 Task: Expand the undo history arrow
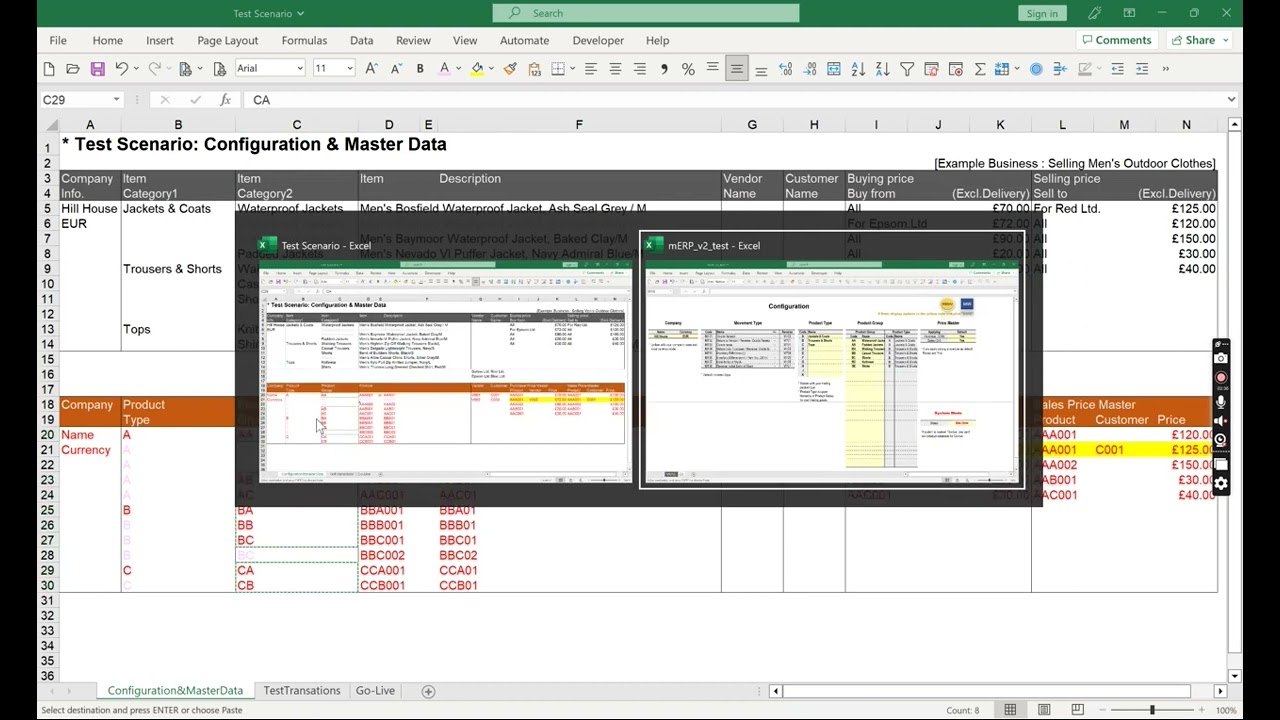(x=135, y=69)
